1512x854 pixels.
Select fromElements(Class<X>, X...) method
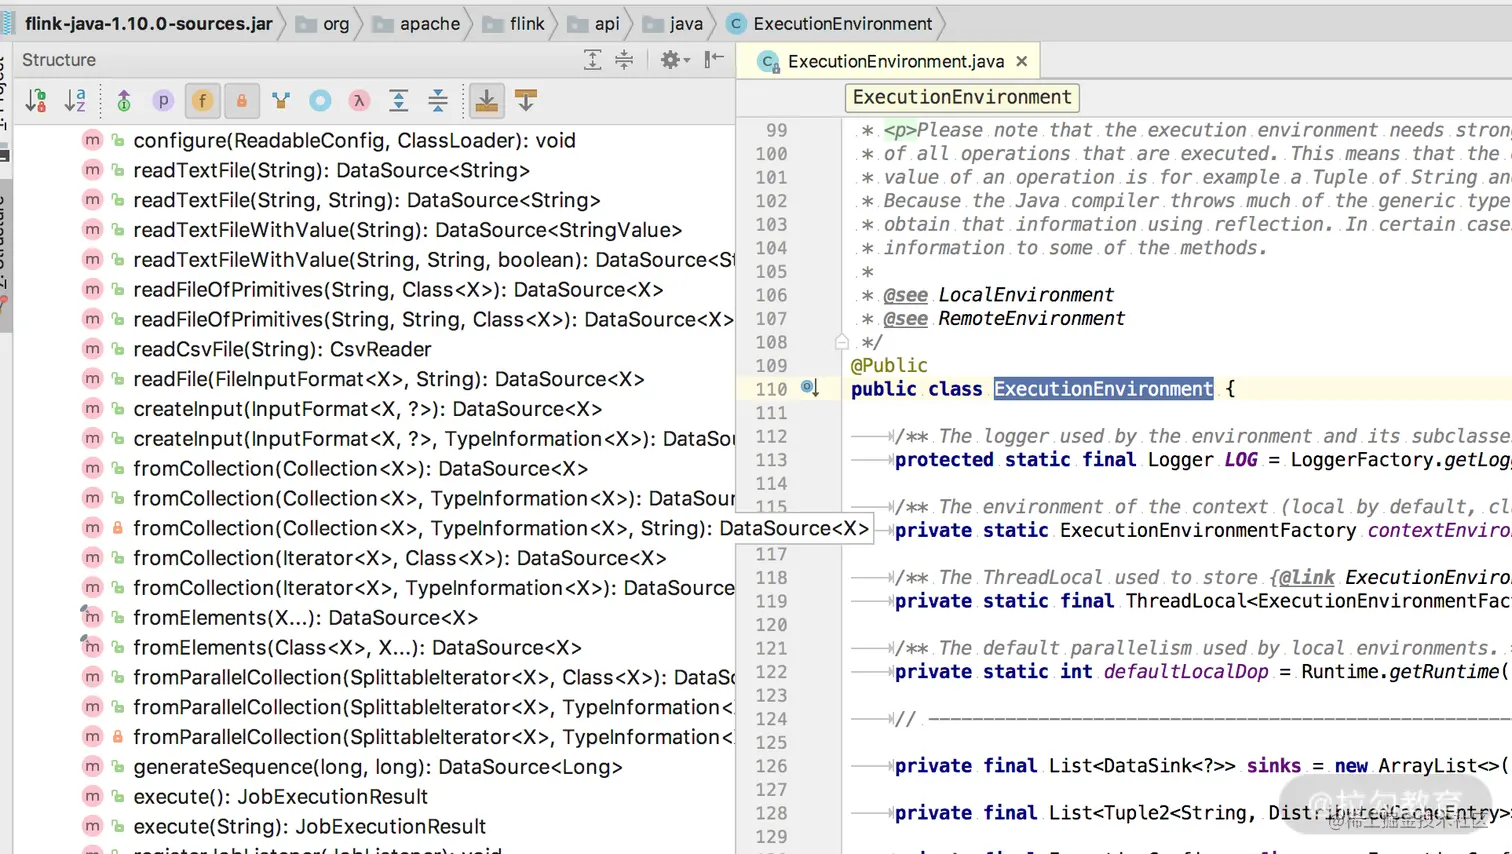357,648
